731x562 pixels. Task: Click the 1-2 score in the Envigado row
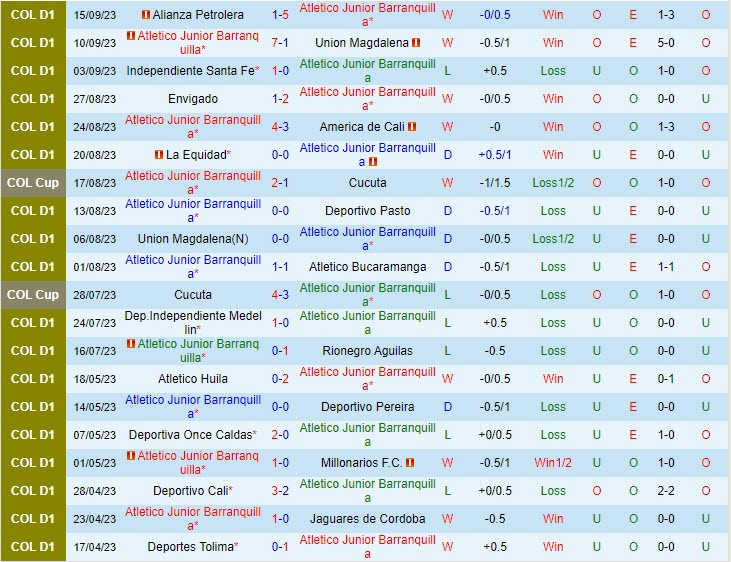coord(280,99)
